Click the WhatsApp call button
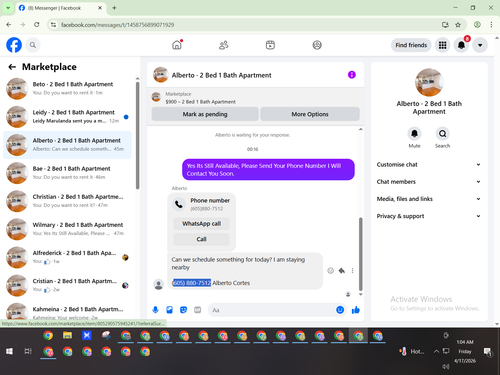 click(x=201, y=223)
